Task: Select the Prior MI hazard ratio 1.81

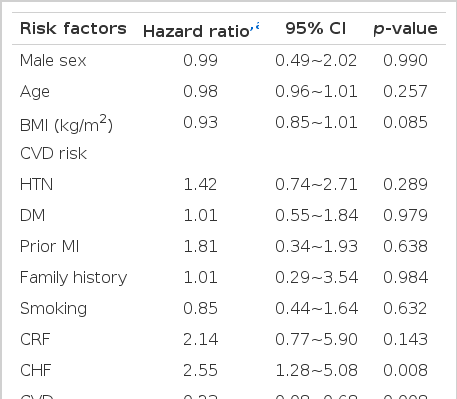Action: click(x=200, y=246)
